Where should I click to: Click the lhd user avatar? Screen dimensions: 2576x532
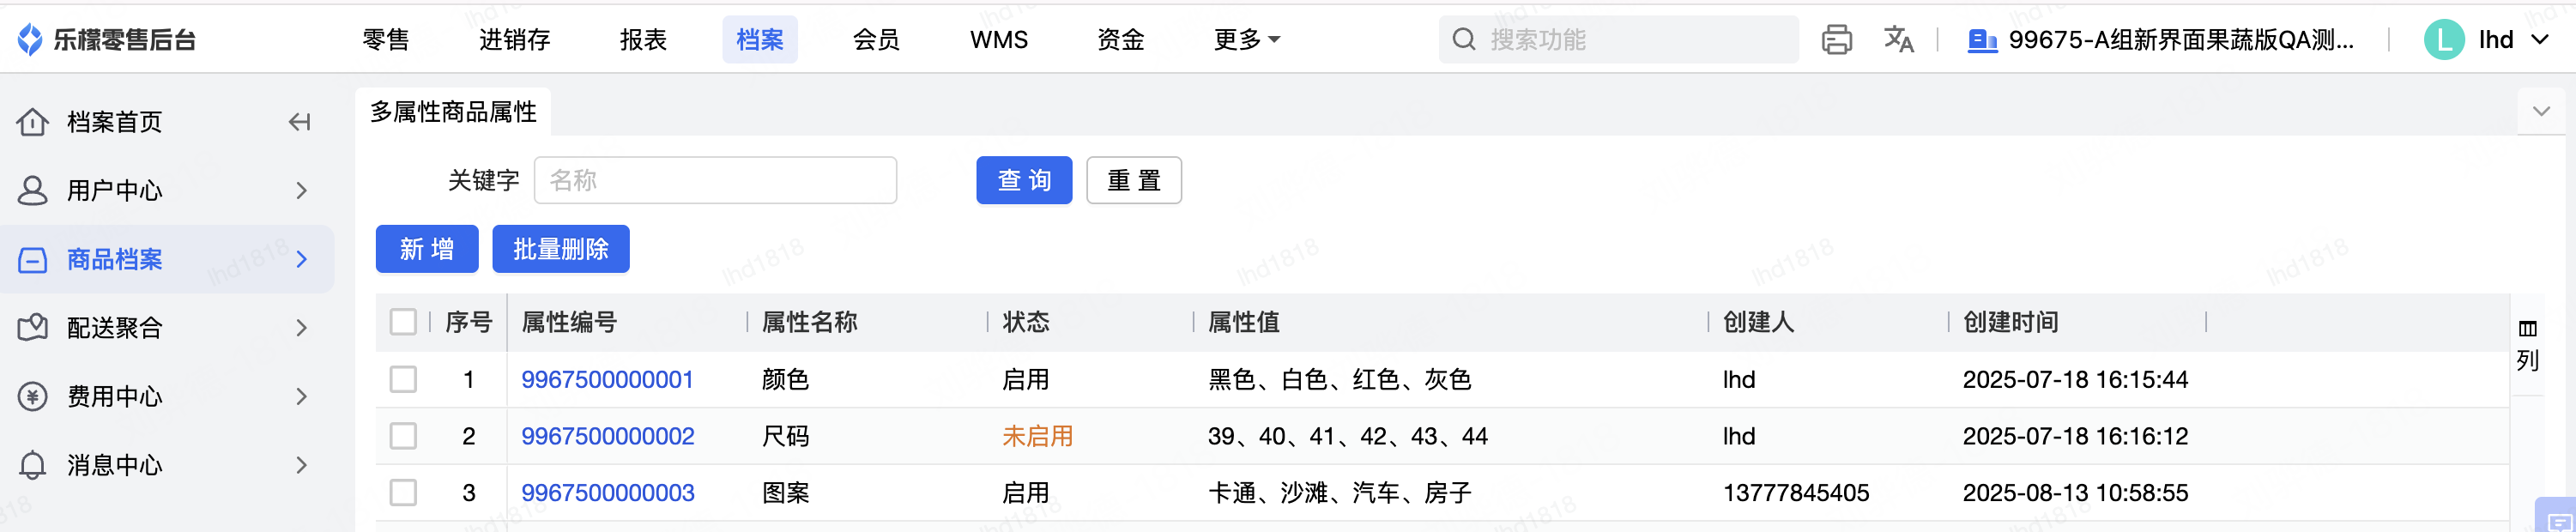[x=2444, y=40]
